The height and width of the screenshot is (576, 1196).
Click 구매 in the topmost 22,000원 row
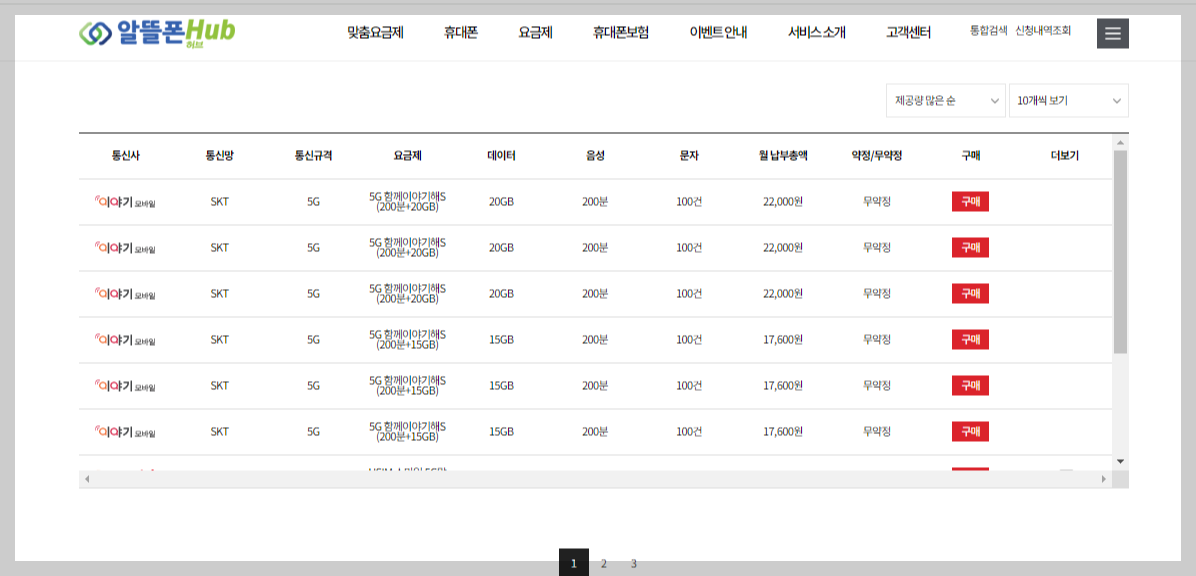click(x=970, y=202)
